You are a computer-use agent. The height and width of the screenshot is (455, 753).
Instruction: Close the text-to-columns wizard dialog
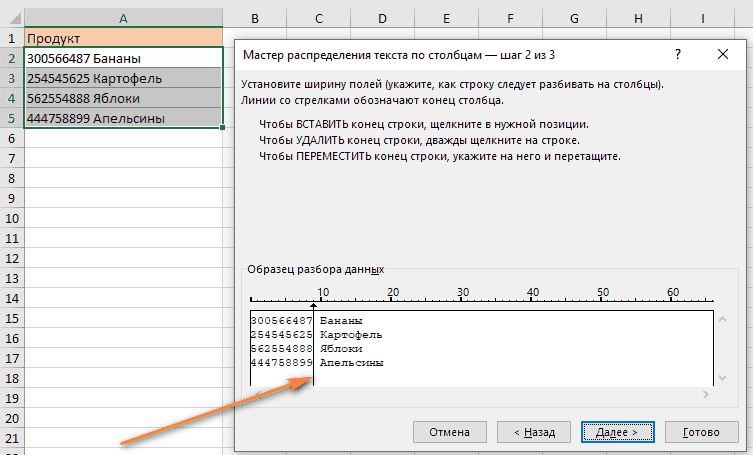coord(722,55)
